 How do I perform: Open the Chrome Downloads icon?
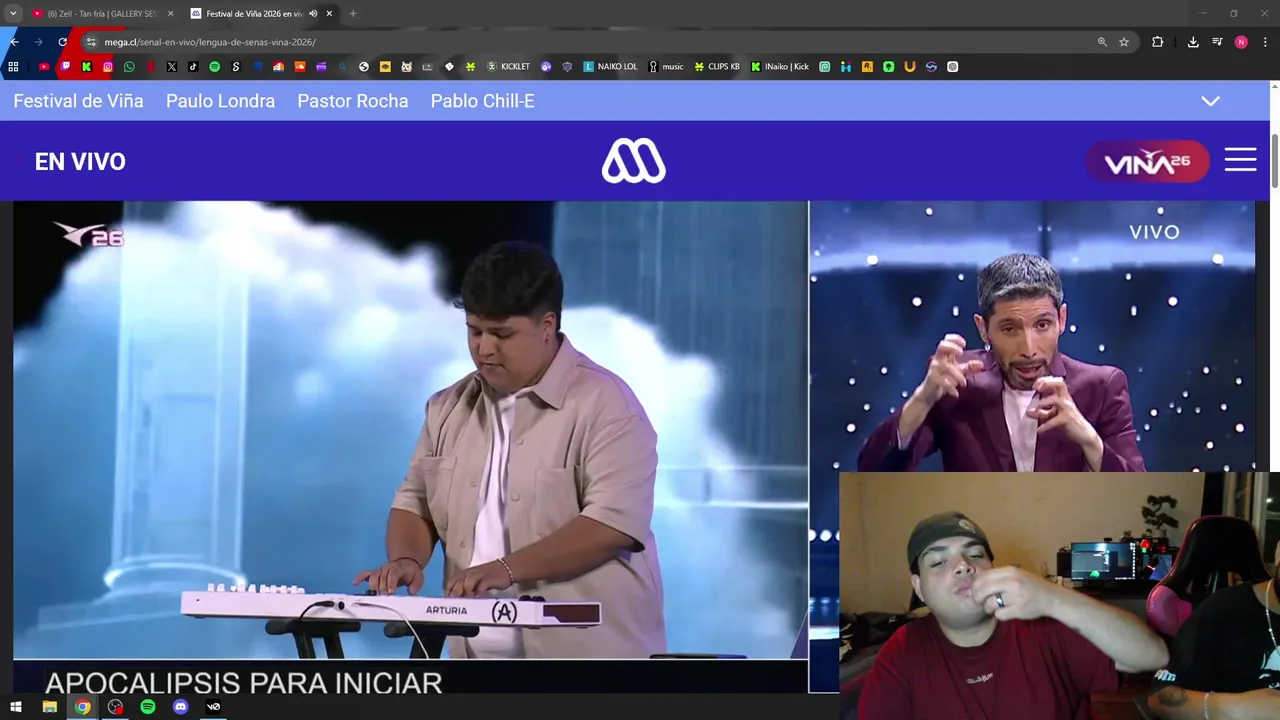1193,42
